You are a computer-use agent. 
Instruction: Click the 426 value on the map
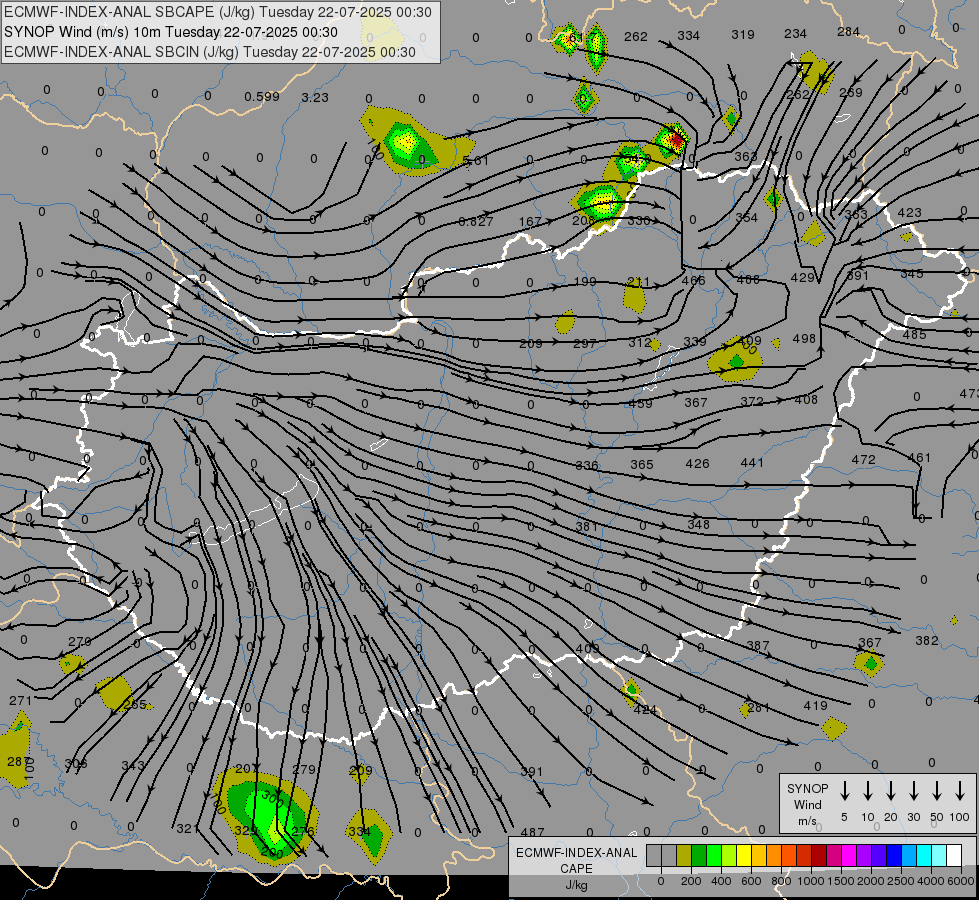click(697, 463)
